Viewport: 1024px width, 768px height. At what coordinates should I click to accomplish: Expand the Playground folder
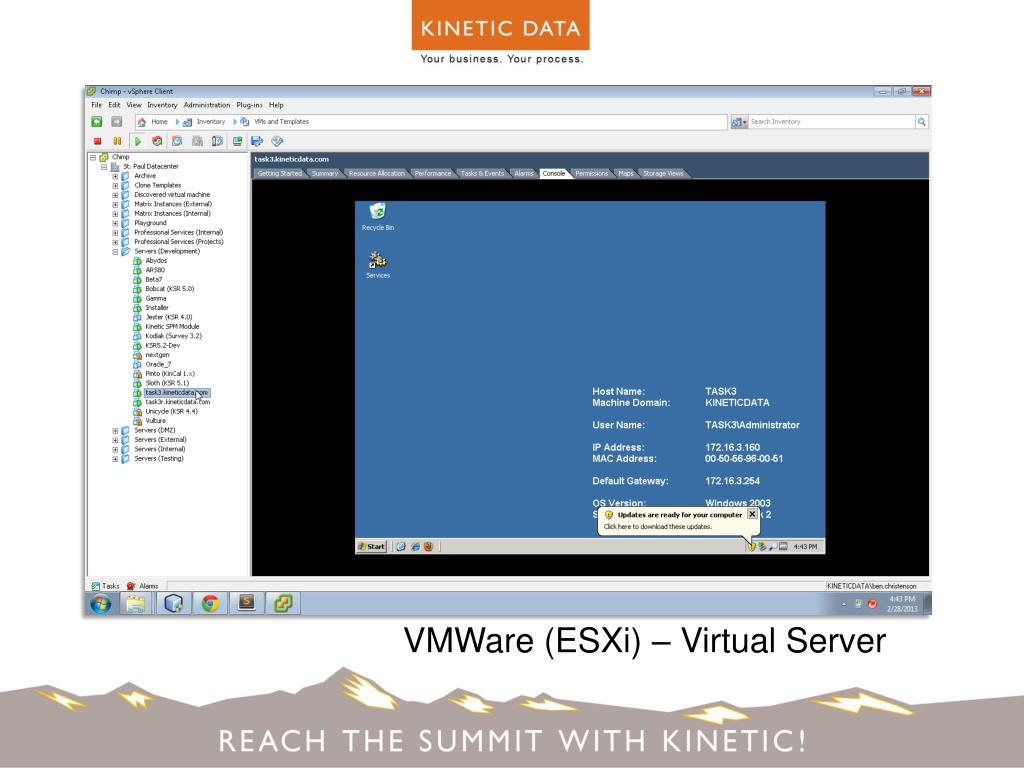115,223
